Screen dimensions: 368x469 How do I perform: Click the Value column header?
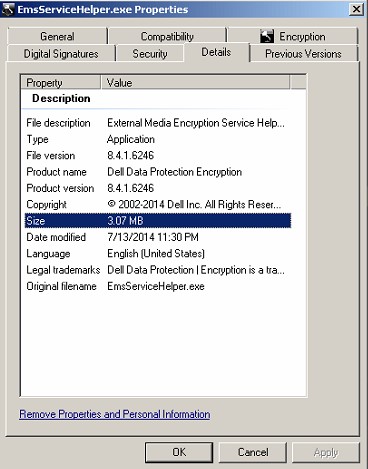[x=195, y=83]
